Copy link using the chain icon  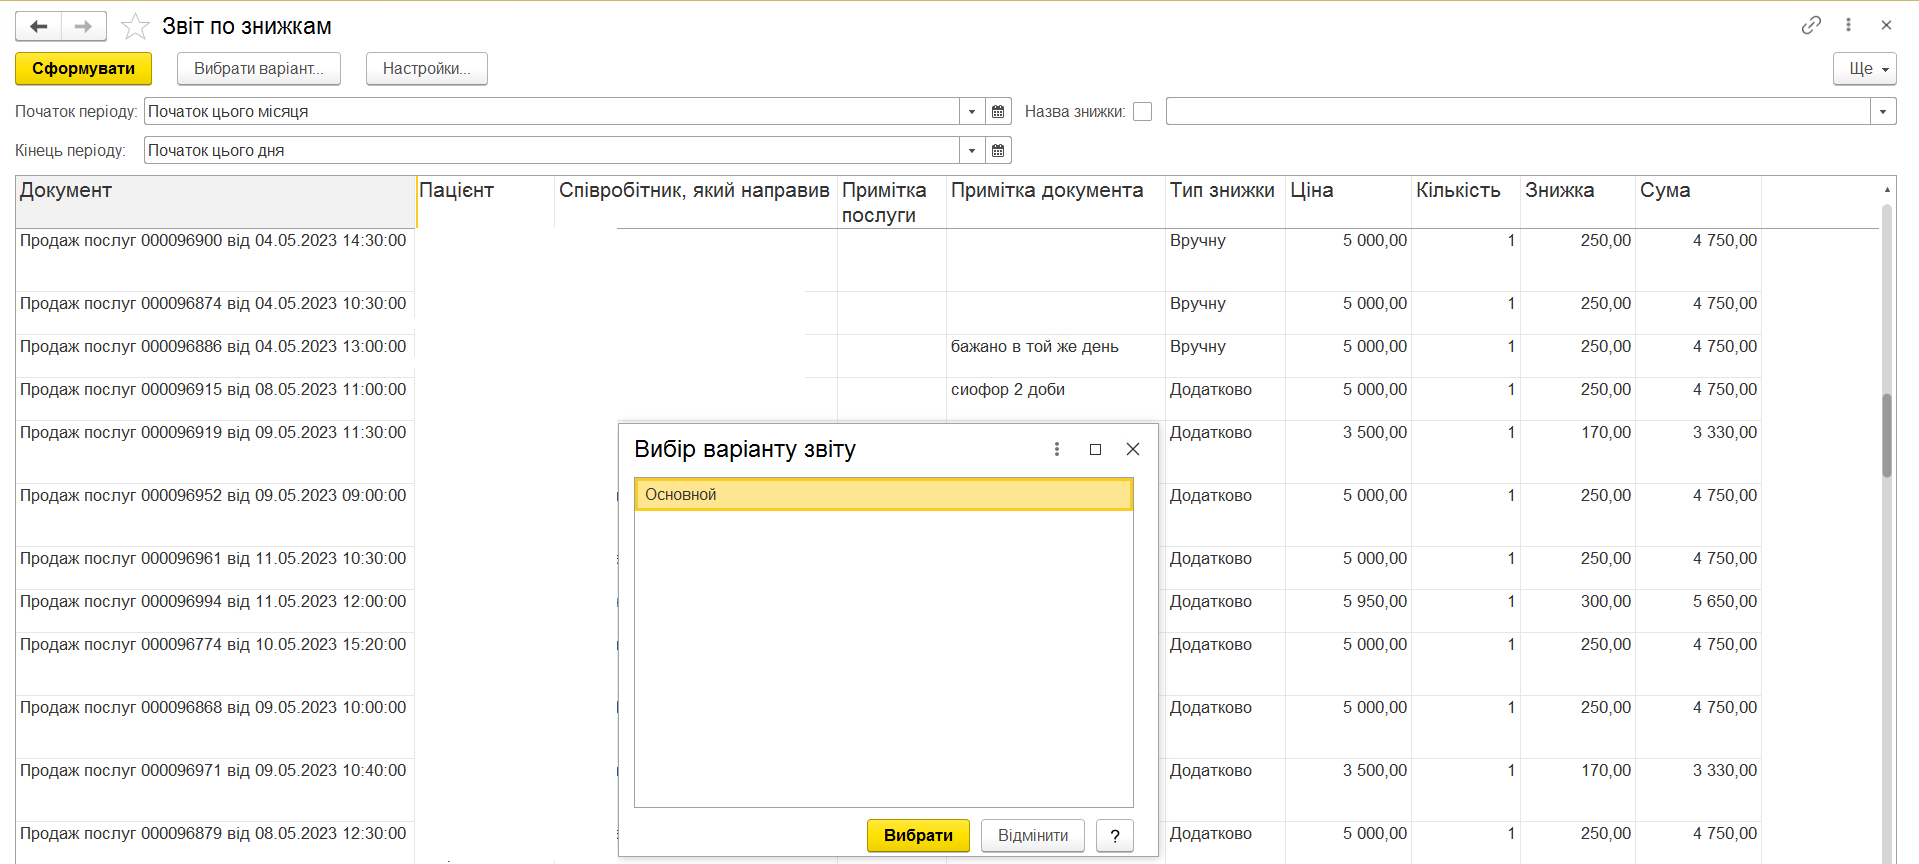[x=1811, y=25]
